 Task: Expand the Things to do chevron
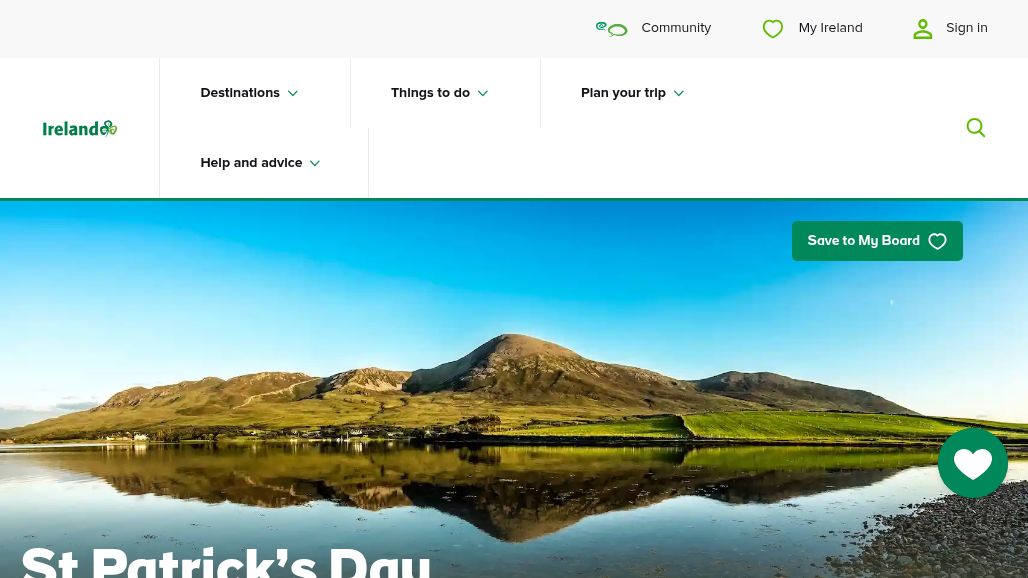click(x=483, y=93)
